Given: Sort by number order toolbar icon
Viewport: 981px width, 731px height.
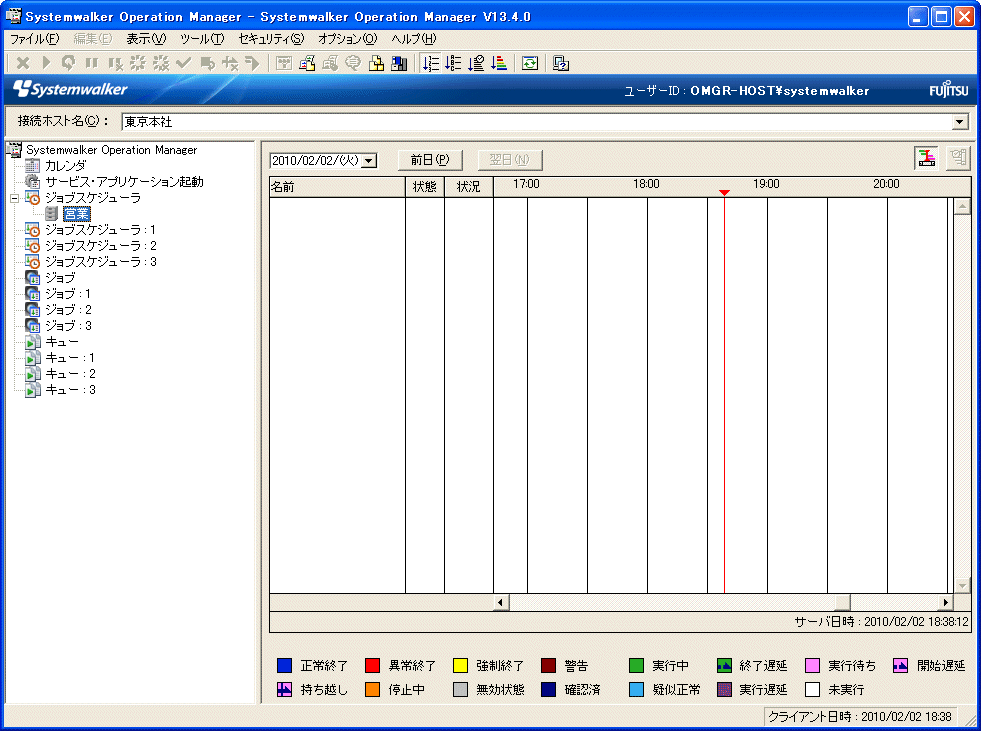Looking at the screenshot, I should (430, 63).
